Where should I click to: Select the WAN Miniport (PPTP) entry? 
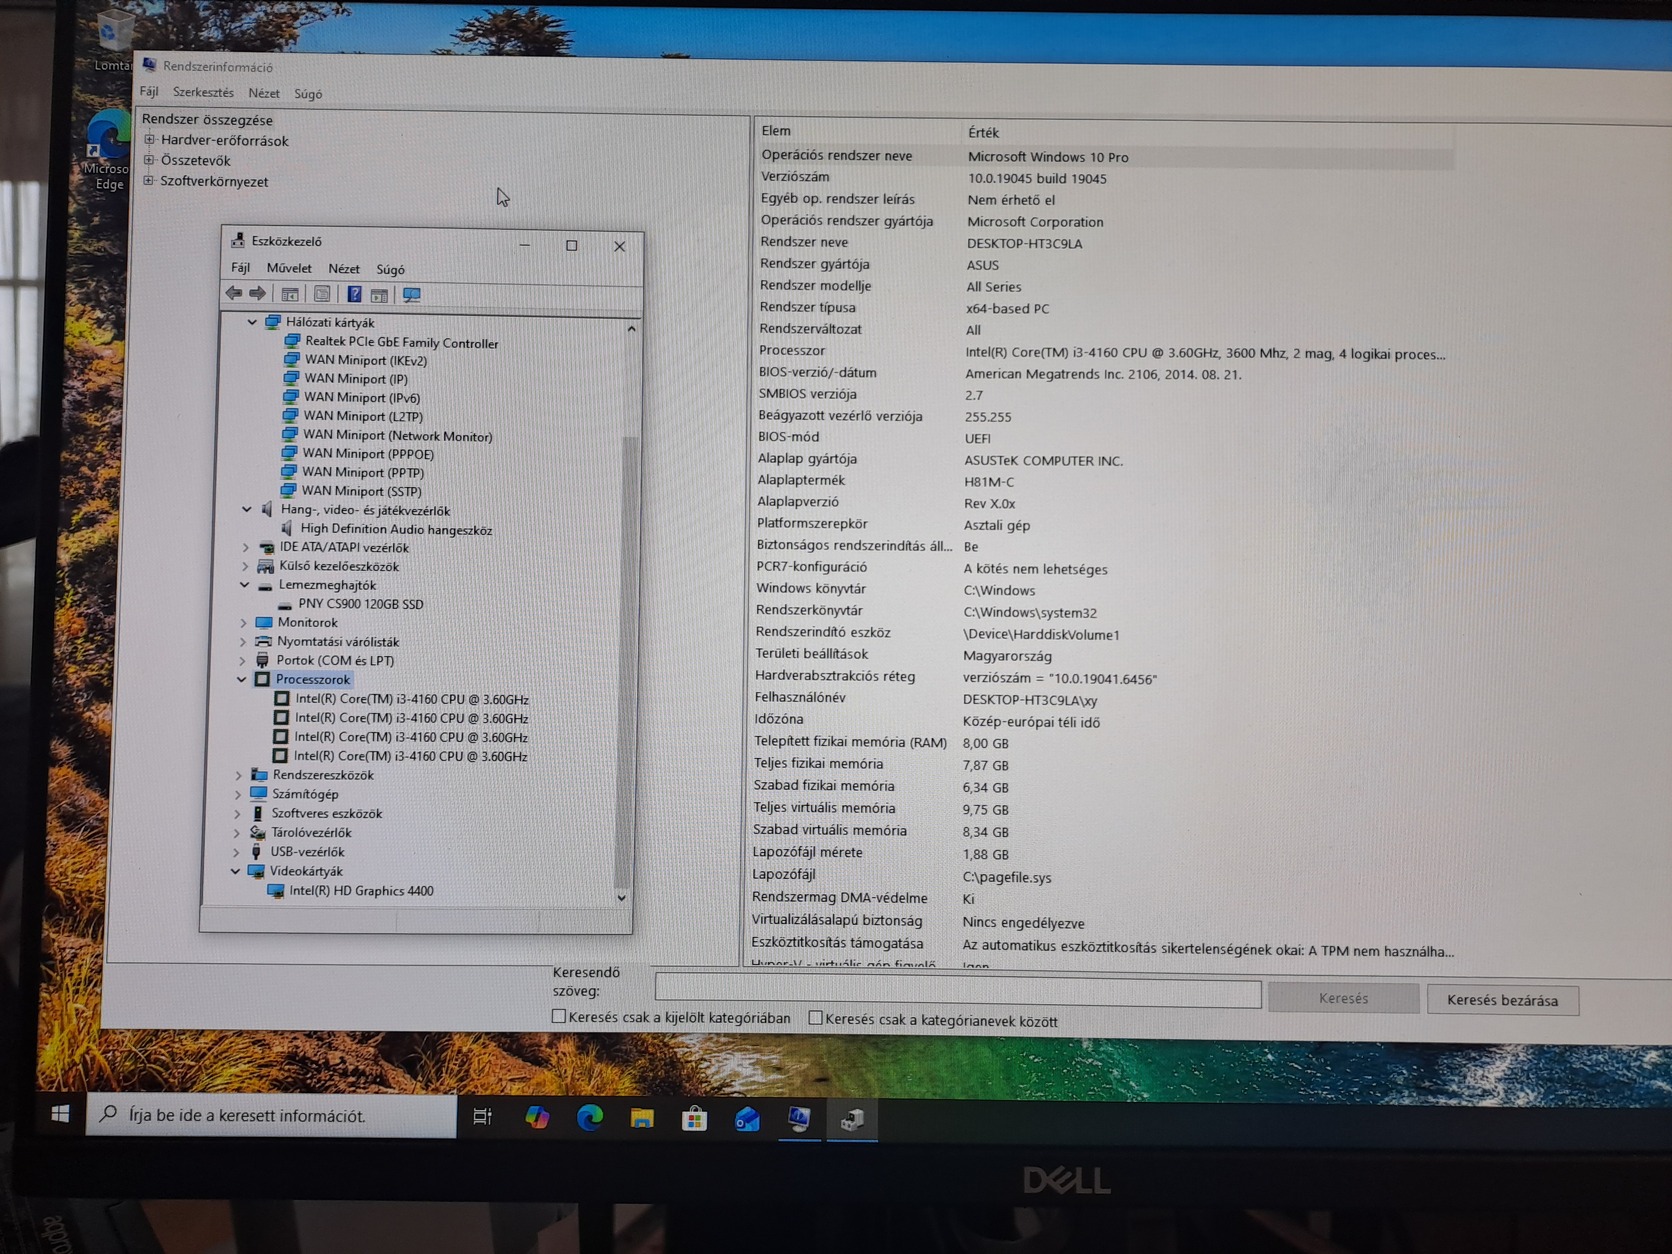pyautogui.click(x=363, y=472)
